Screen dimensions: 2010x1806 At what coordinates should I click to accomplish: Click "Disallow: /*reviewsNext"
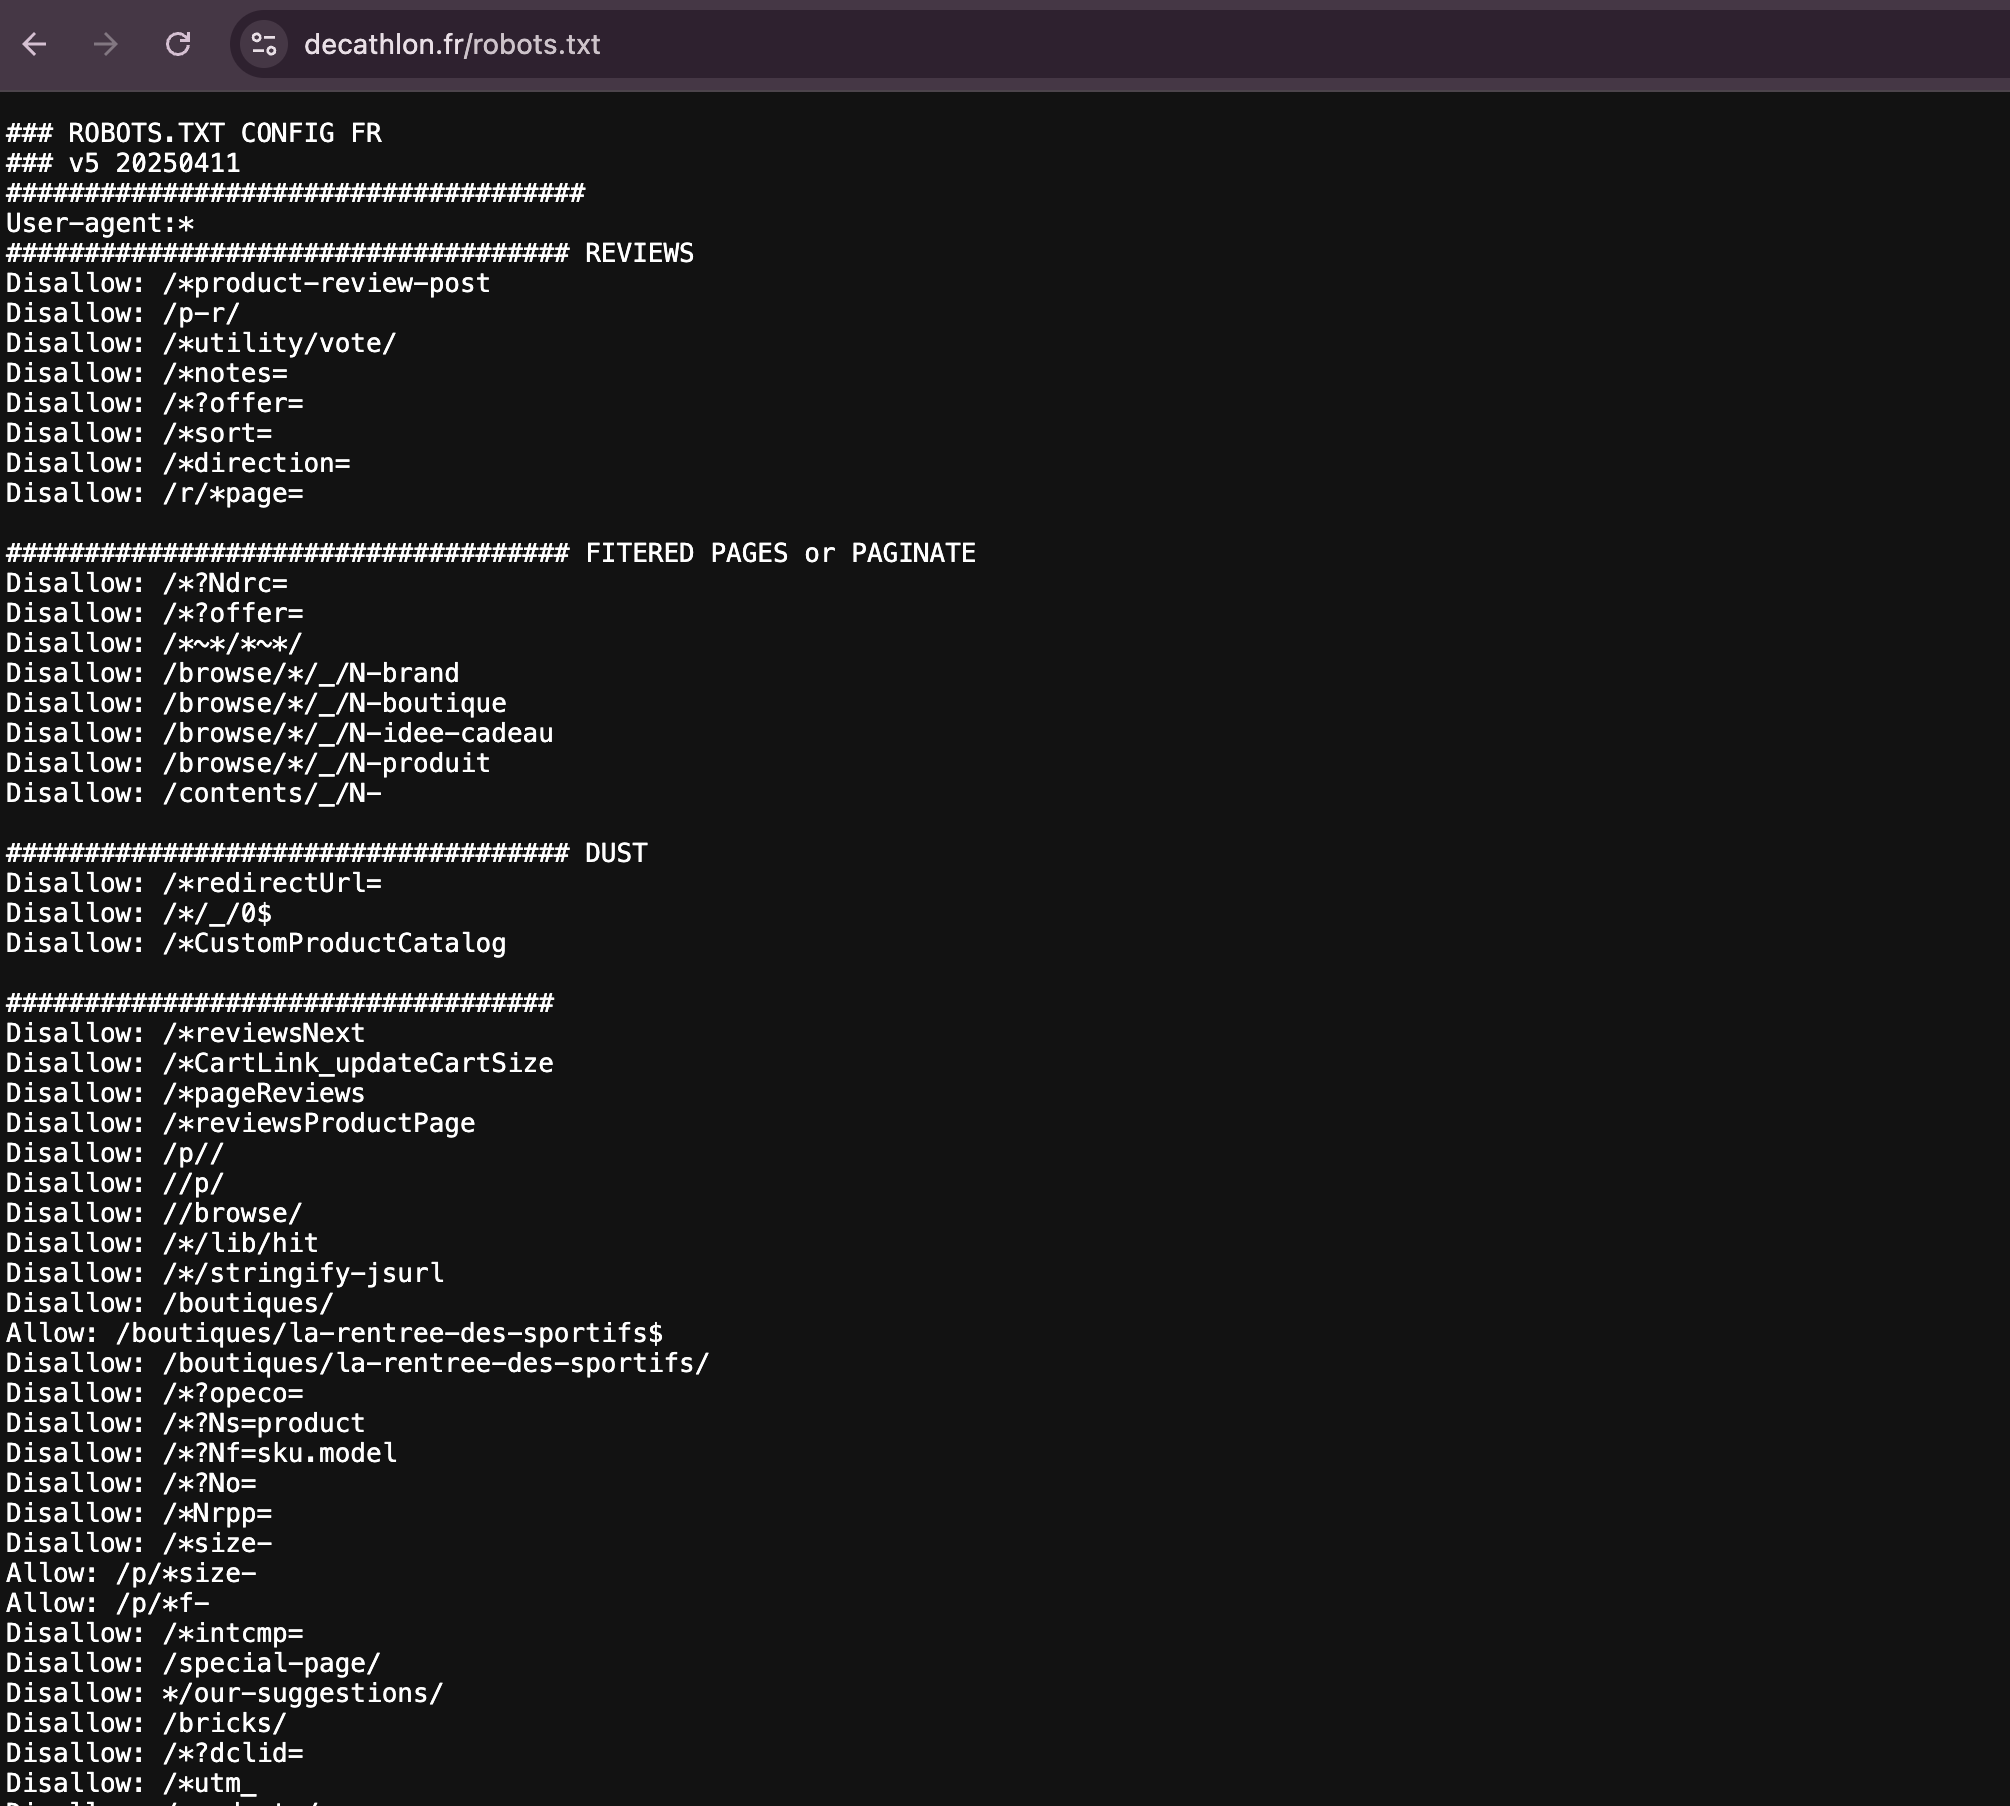pyautogui.click(x=186, y=1033)
